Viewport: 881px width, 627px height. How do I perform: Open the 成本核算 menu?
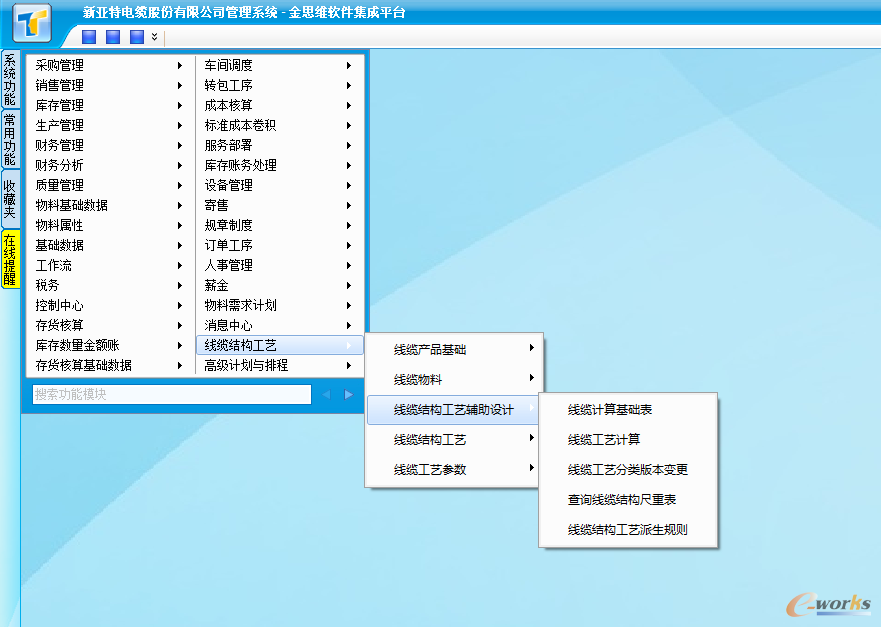(280, 105)
